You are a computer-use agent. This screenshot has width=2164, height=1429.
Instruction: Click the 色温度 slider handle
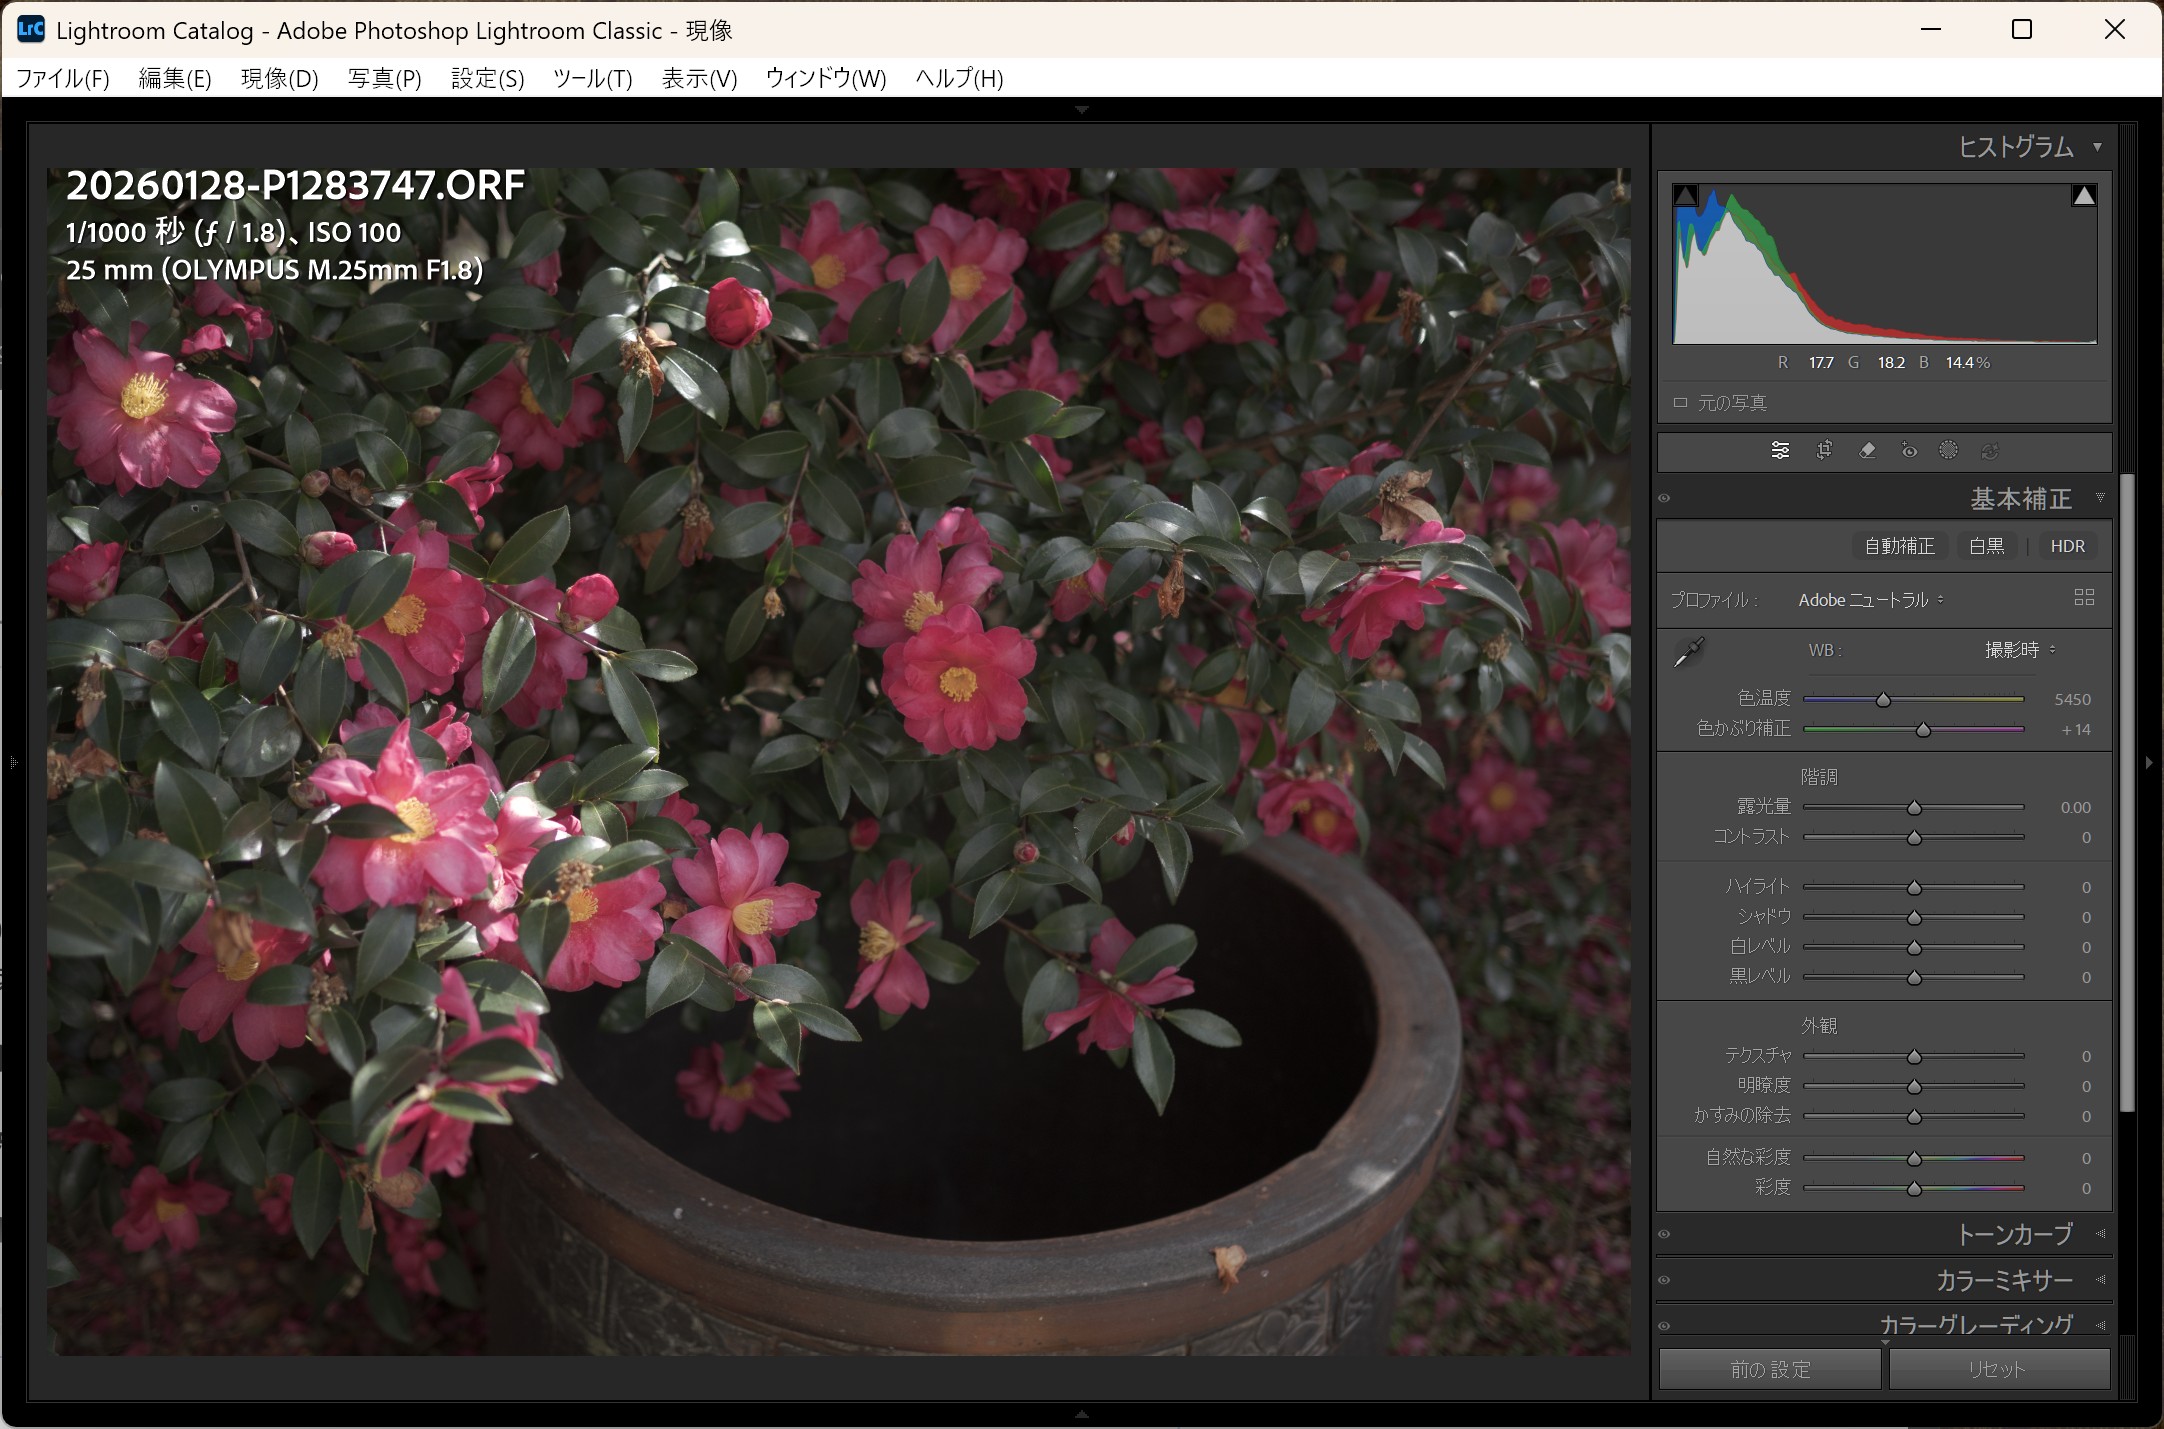tap(1883, 700)
